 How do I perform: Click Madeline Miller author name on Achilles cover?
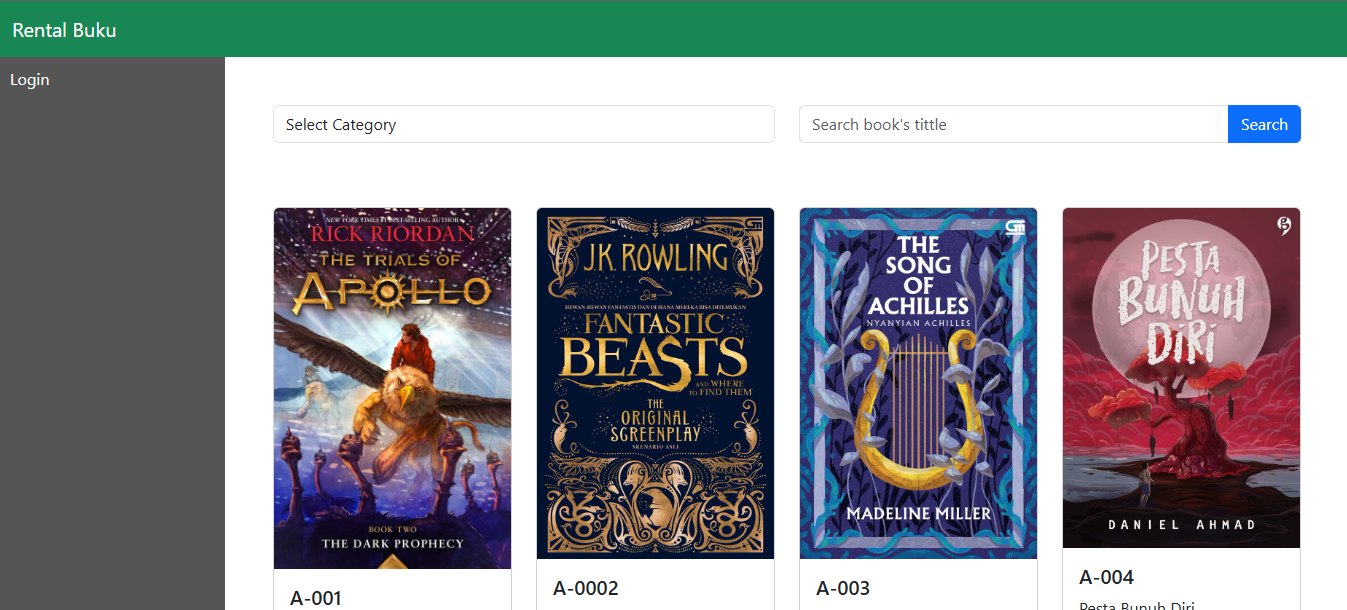pyautogui.click(x=918, y=514)
